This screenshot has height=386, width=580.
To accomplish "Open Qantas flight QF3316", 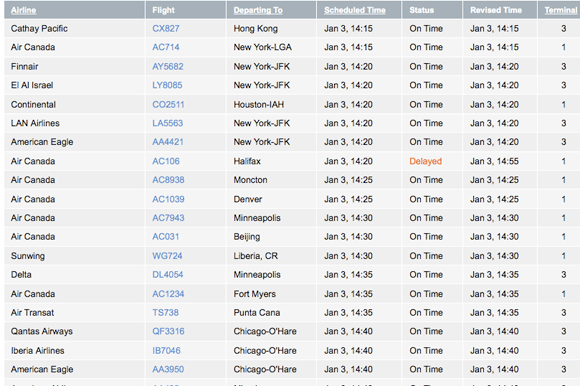I will tap(168, 331).
